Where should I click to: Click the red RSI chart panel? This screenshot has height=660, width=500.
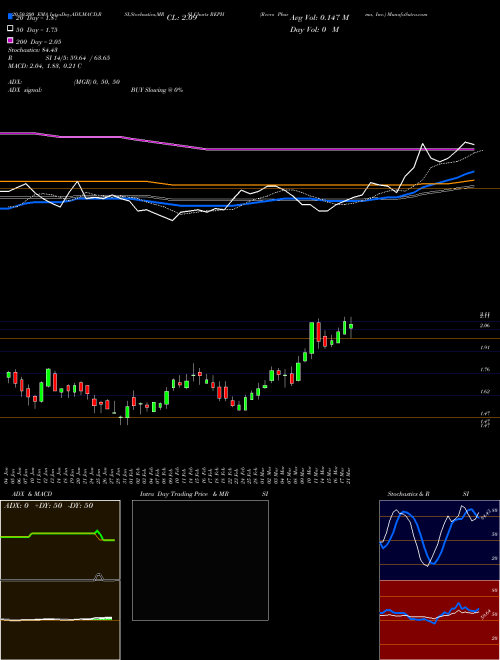pos(439,620)
